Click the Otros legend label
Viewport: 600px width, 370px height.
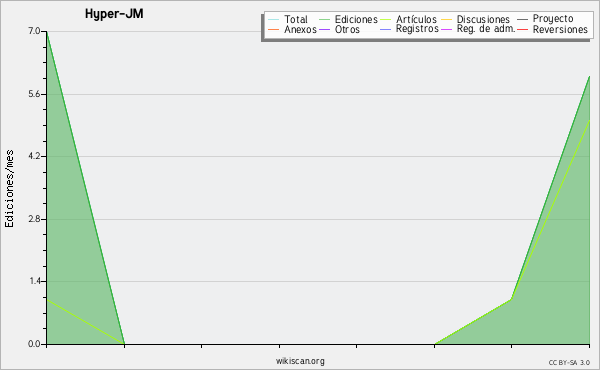pos(347,29)
